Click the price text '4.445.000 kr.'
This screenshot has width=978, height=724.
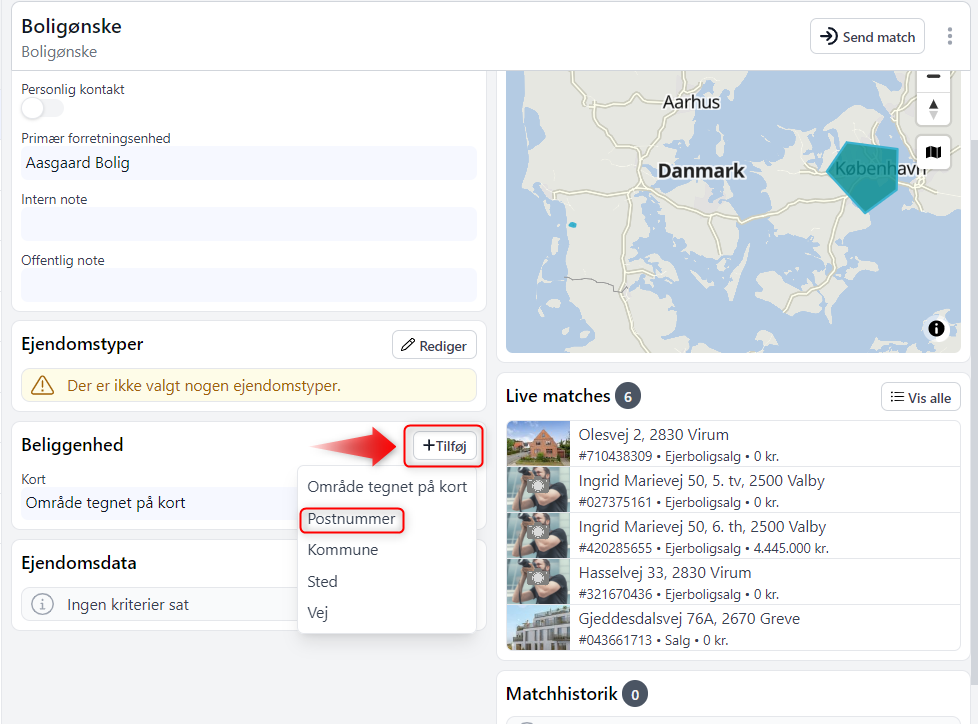pos(791,549)
